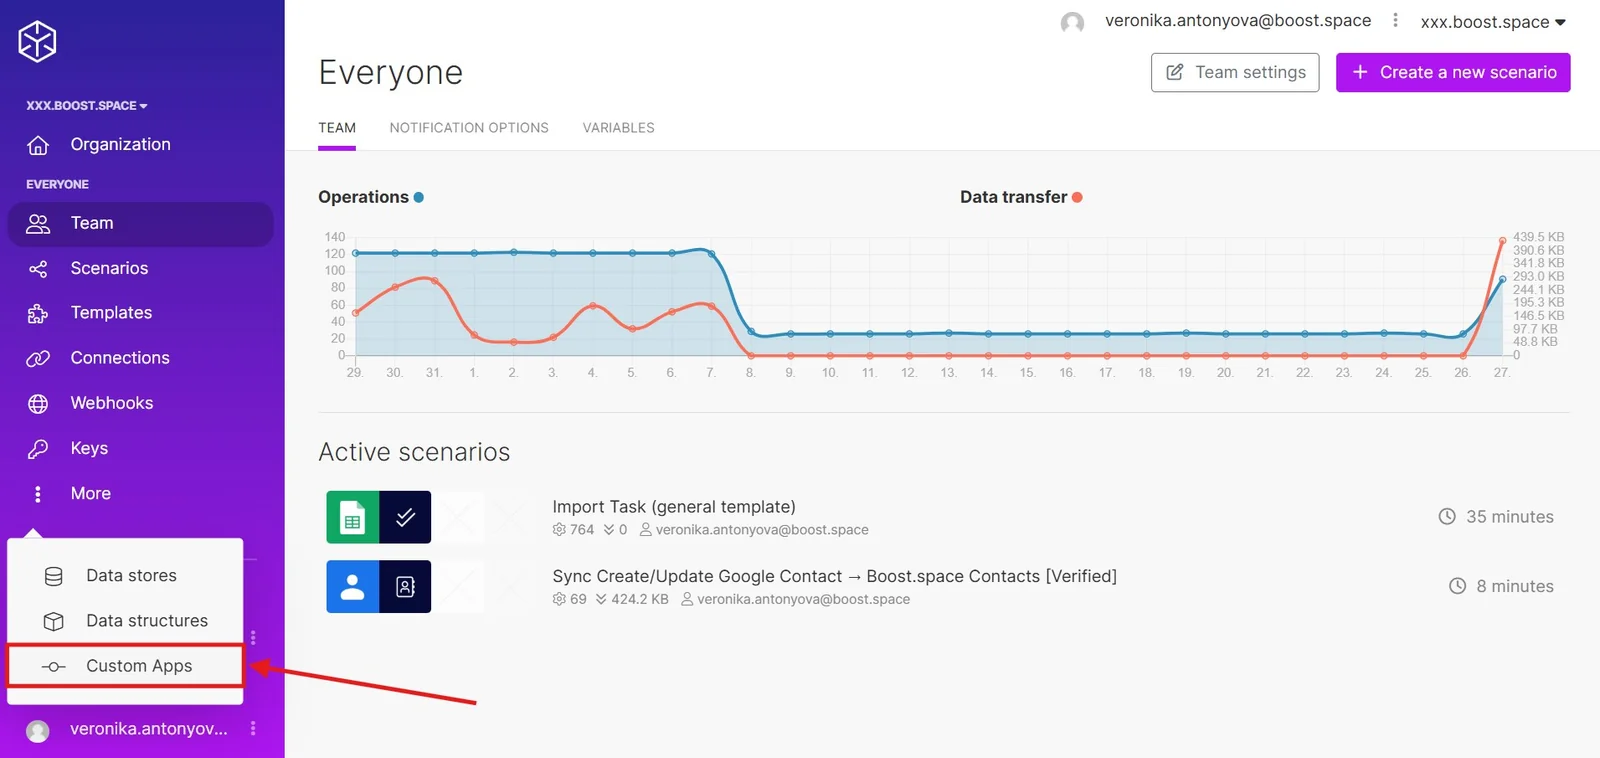Switch to the TEAM tab

pyautogui.click(x=337, y=128)
